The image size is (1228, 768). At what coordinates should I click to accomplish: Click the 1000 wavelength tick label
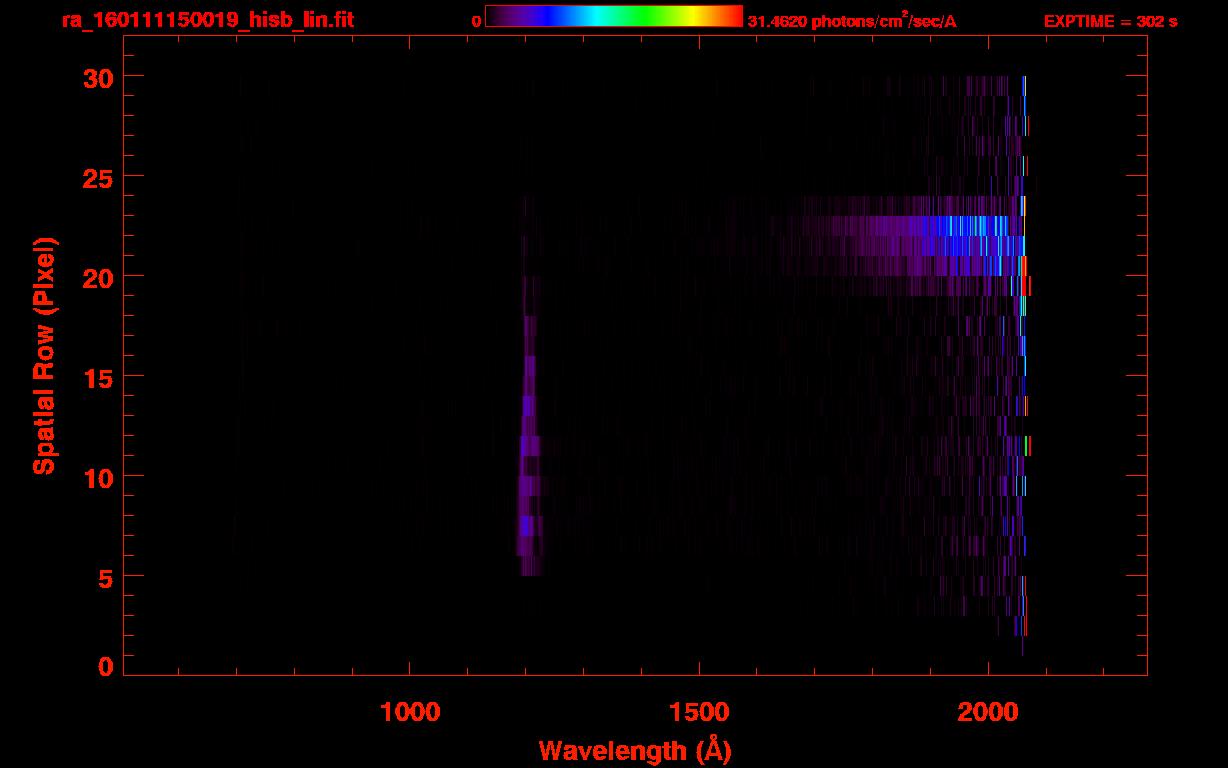point(410,711)
